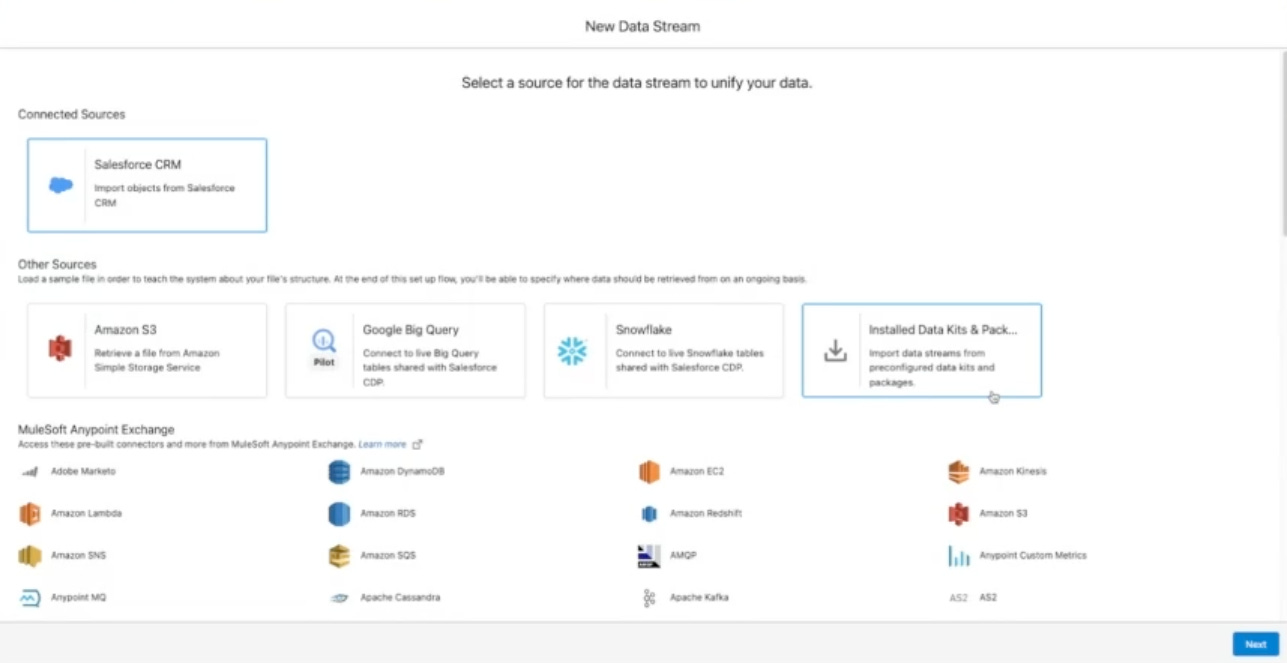
Task: Click the AMQP connector icon
Action: pyautogui.click(x=649, y=556)
